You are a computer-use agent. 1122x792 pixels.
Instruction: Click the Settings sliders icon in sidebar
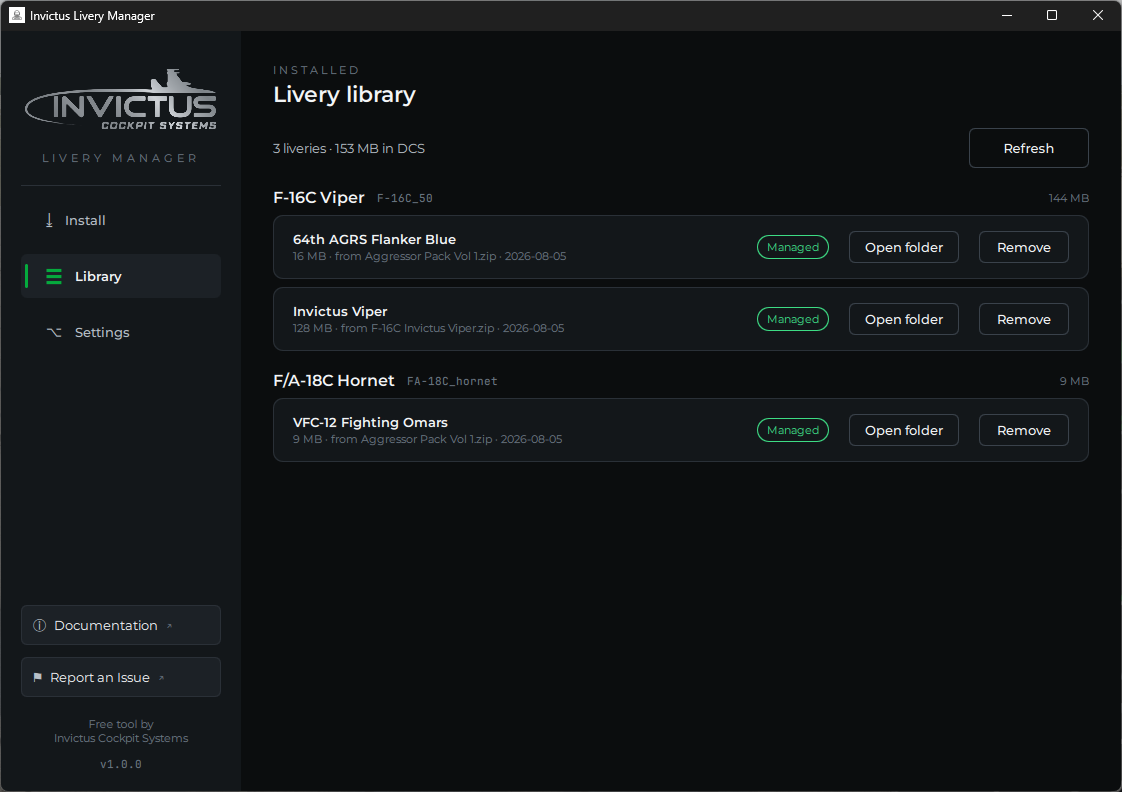54,332
